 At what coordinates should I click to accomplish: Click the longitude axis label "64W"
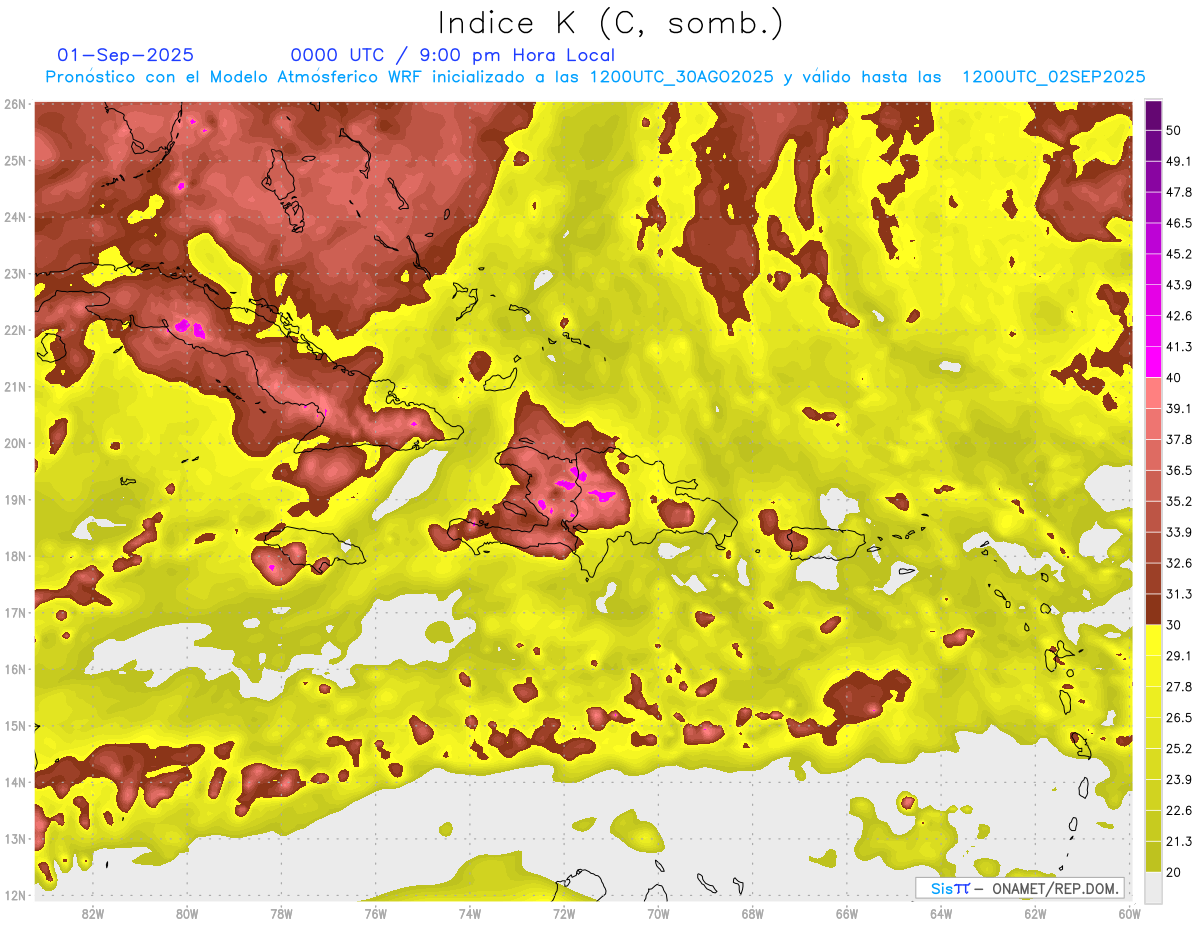tap(941, 913)
